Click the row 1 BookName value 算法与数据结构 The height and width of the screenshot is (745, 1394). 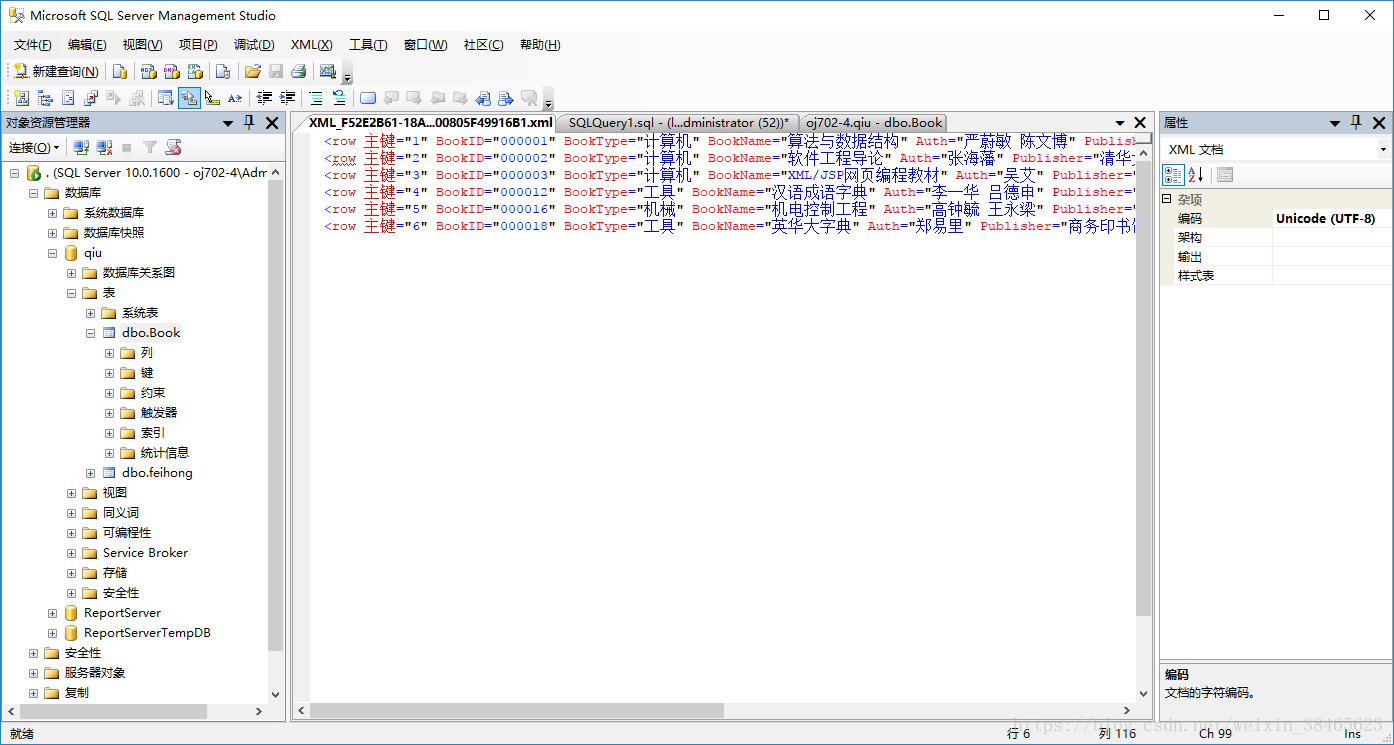tap(843, 141)
